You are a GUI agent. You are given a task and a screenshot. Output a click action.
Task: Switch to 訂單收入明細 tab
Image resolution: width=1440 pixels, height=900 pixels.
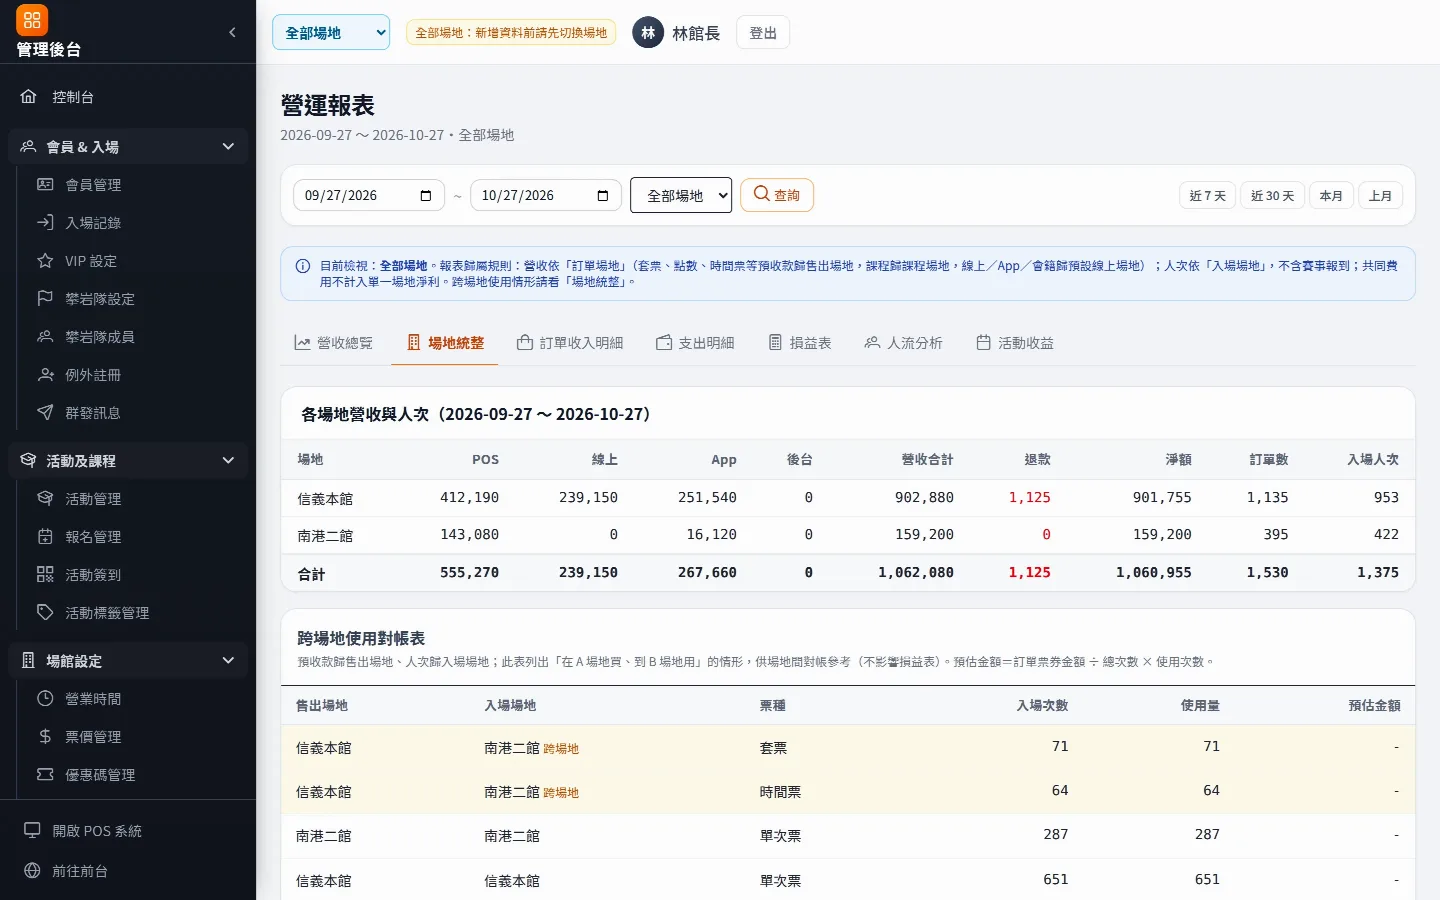[x=570, y=343]
